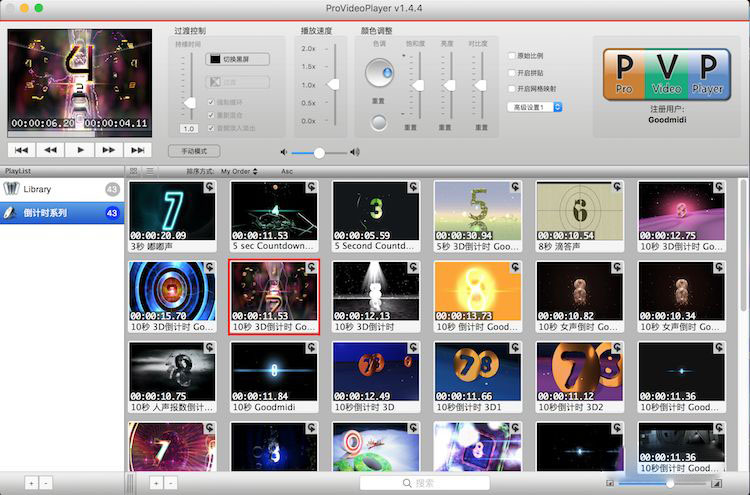Switch to list view icon
750x495 pixels.
[x=150, y=171]
